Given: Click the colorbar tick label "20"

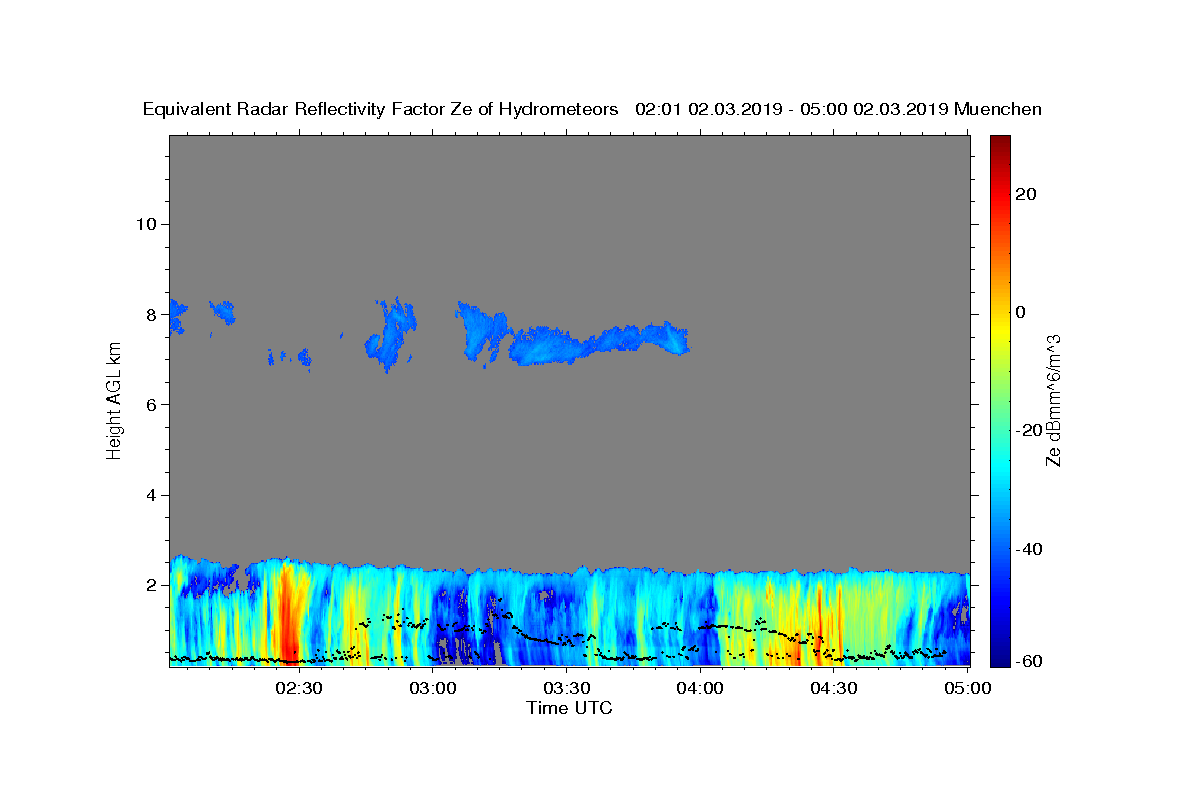Looking at the screenshot, I should [x=1025, y=194].
